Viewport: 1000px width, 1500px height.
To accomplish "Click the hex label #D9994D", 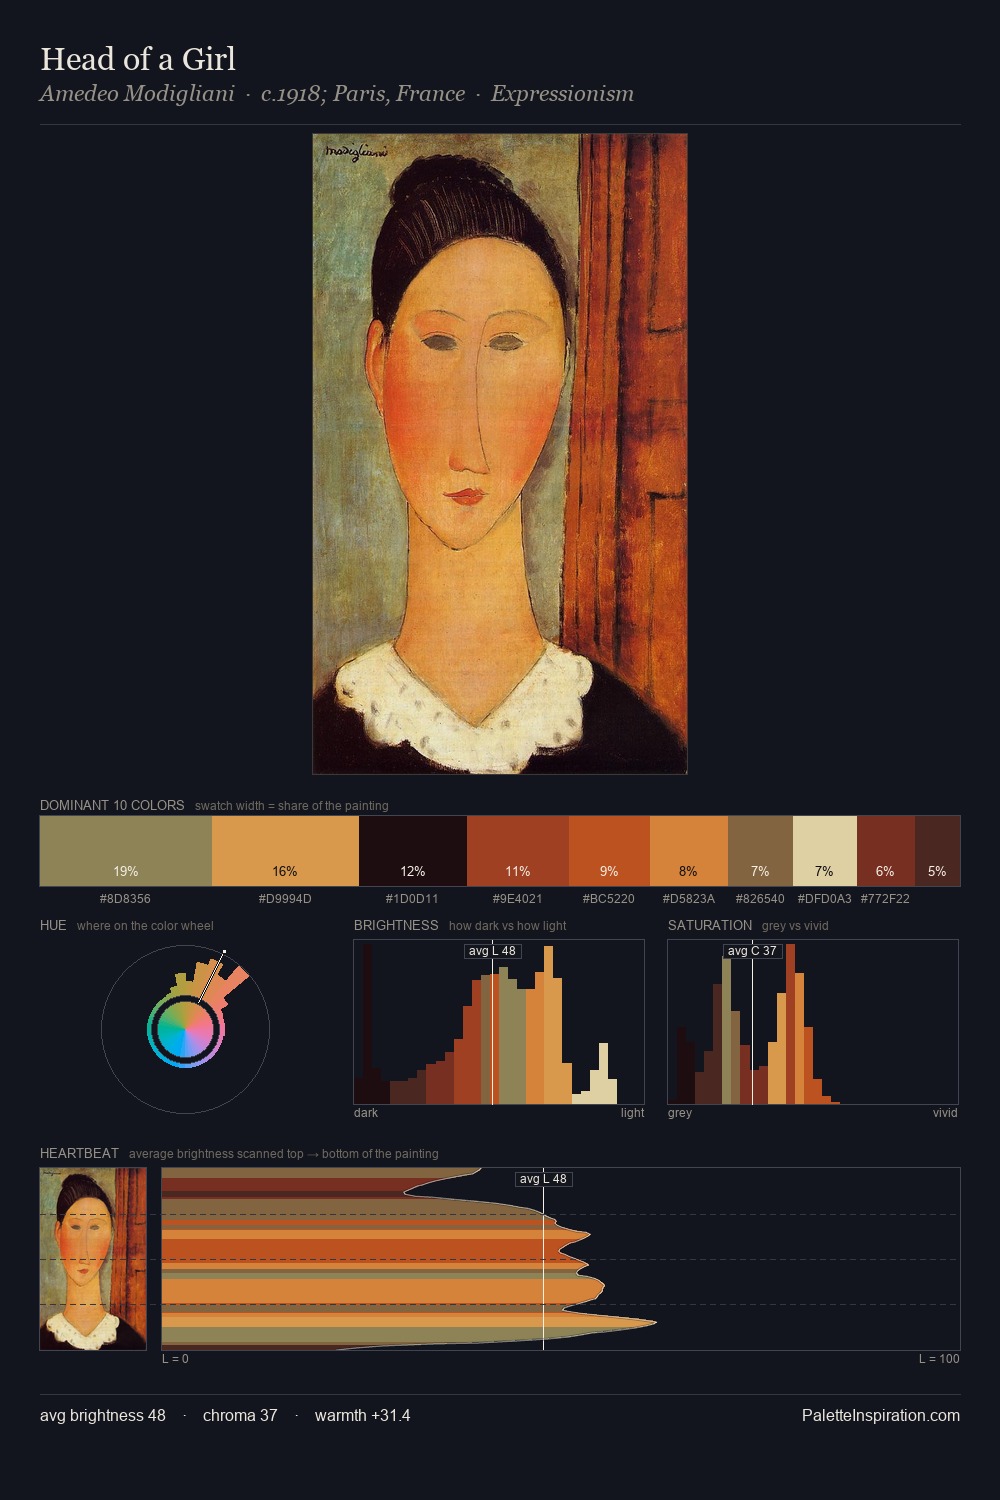I will point(285,899).
